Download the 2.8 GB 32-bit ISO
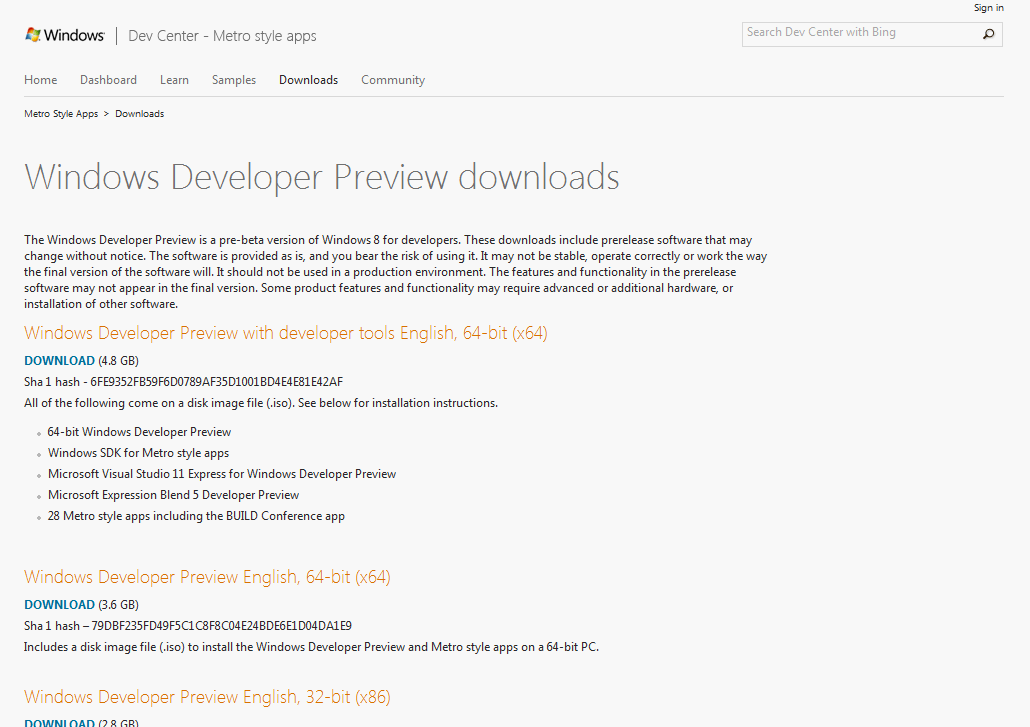Viewport: 1030px width, 727px height. (x=59, y=722)
